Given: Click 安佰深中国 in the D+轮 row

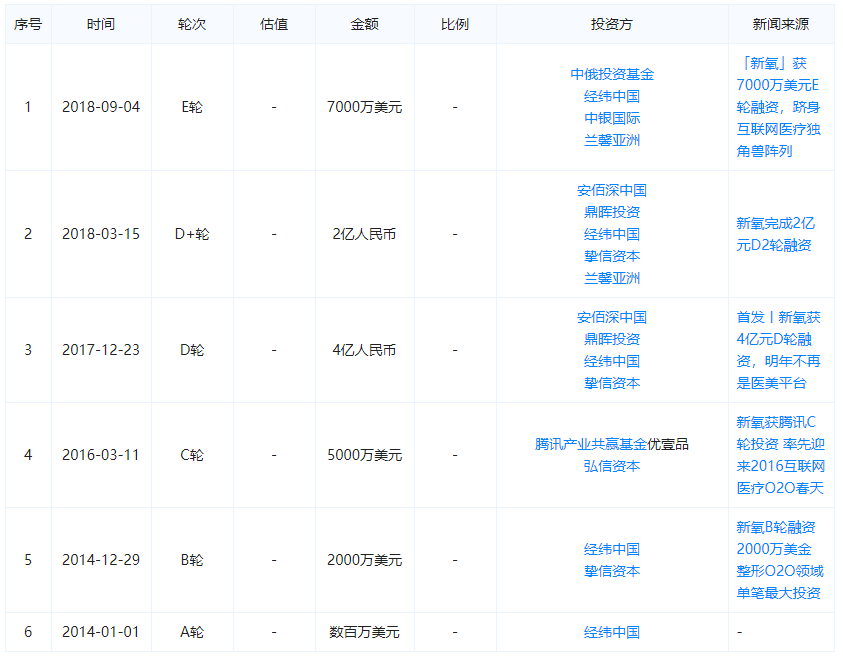Looking at the screenshot, I should [x=612, y=190].
